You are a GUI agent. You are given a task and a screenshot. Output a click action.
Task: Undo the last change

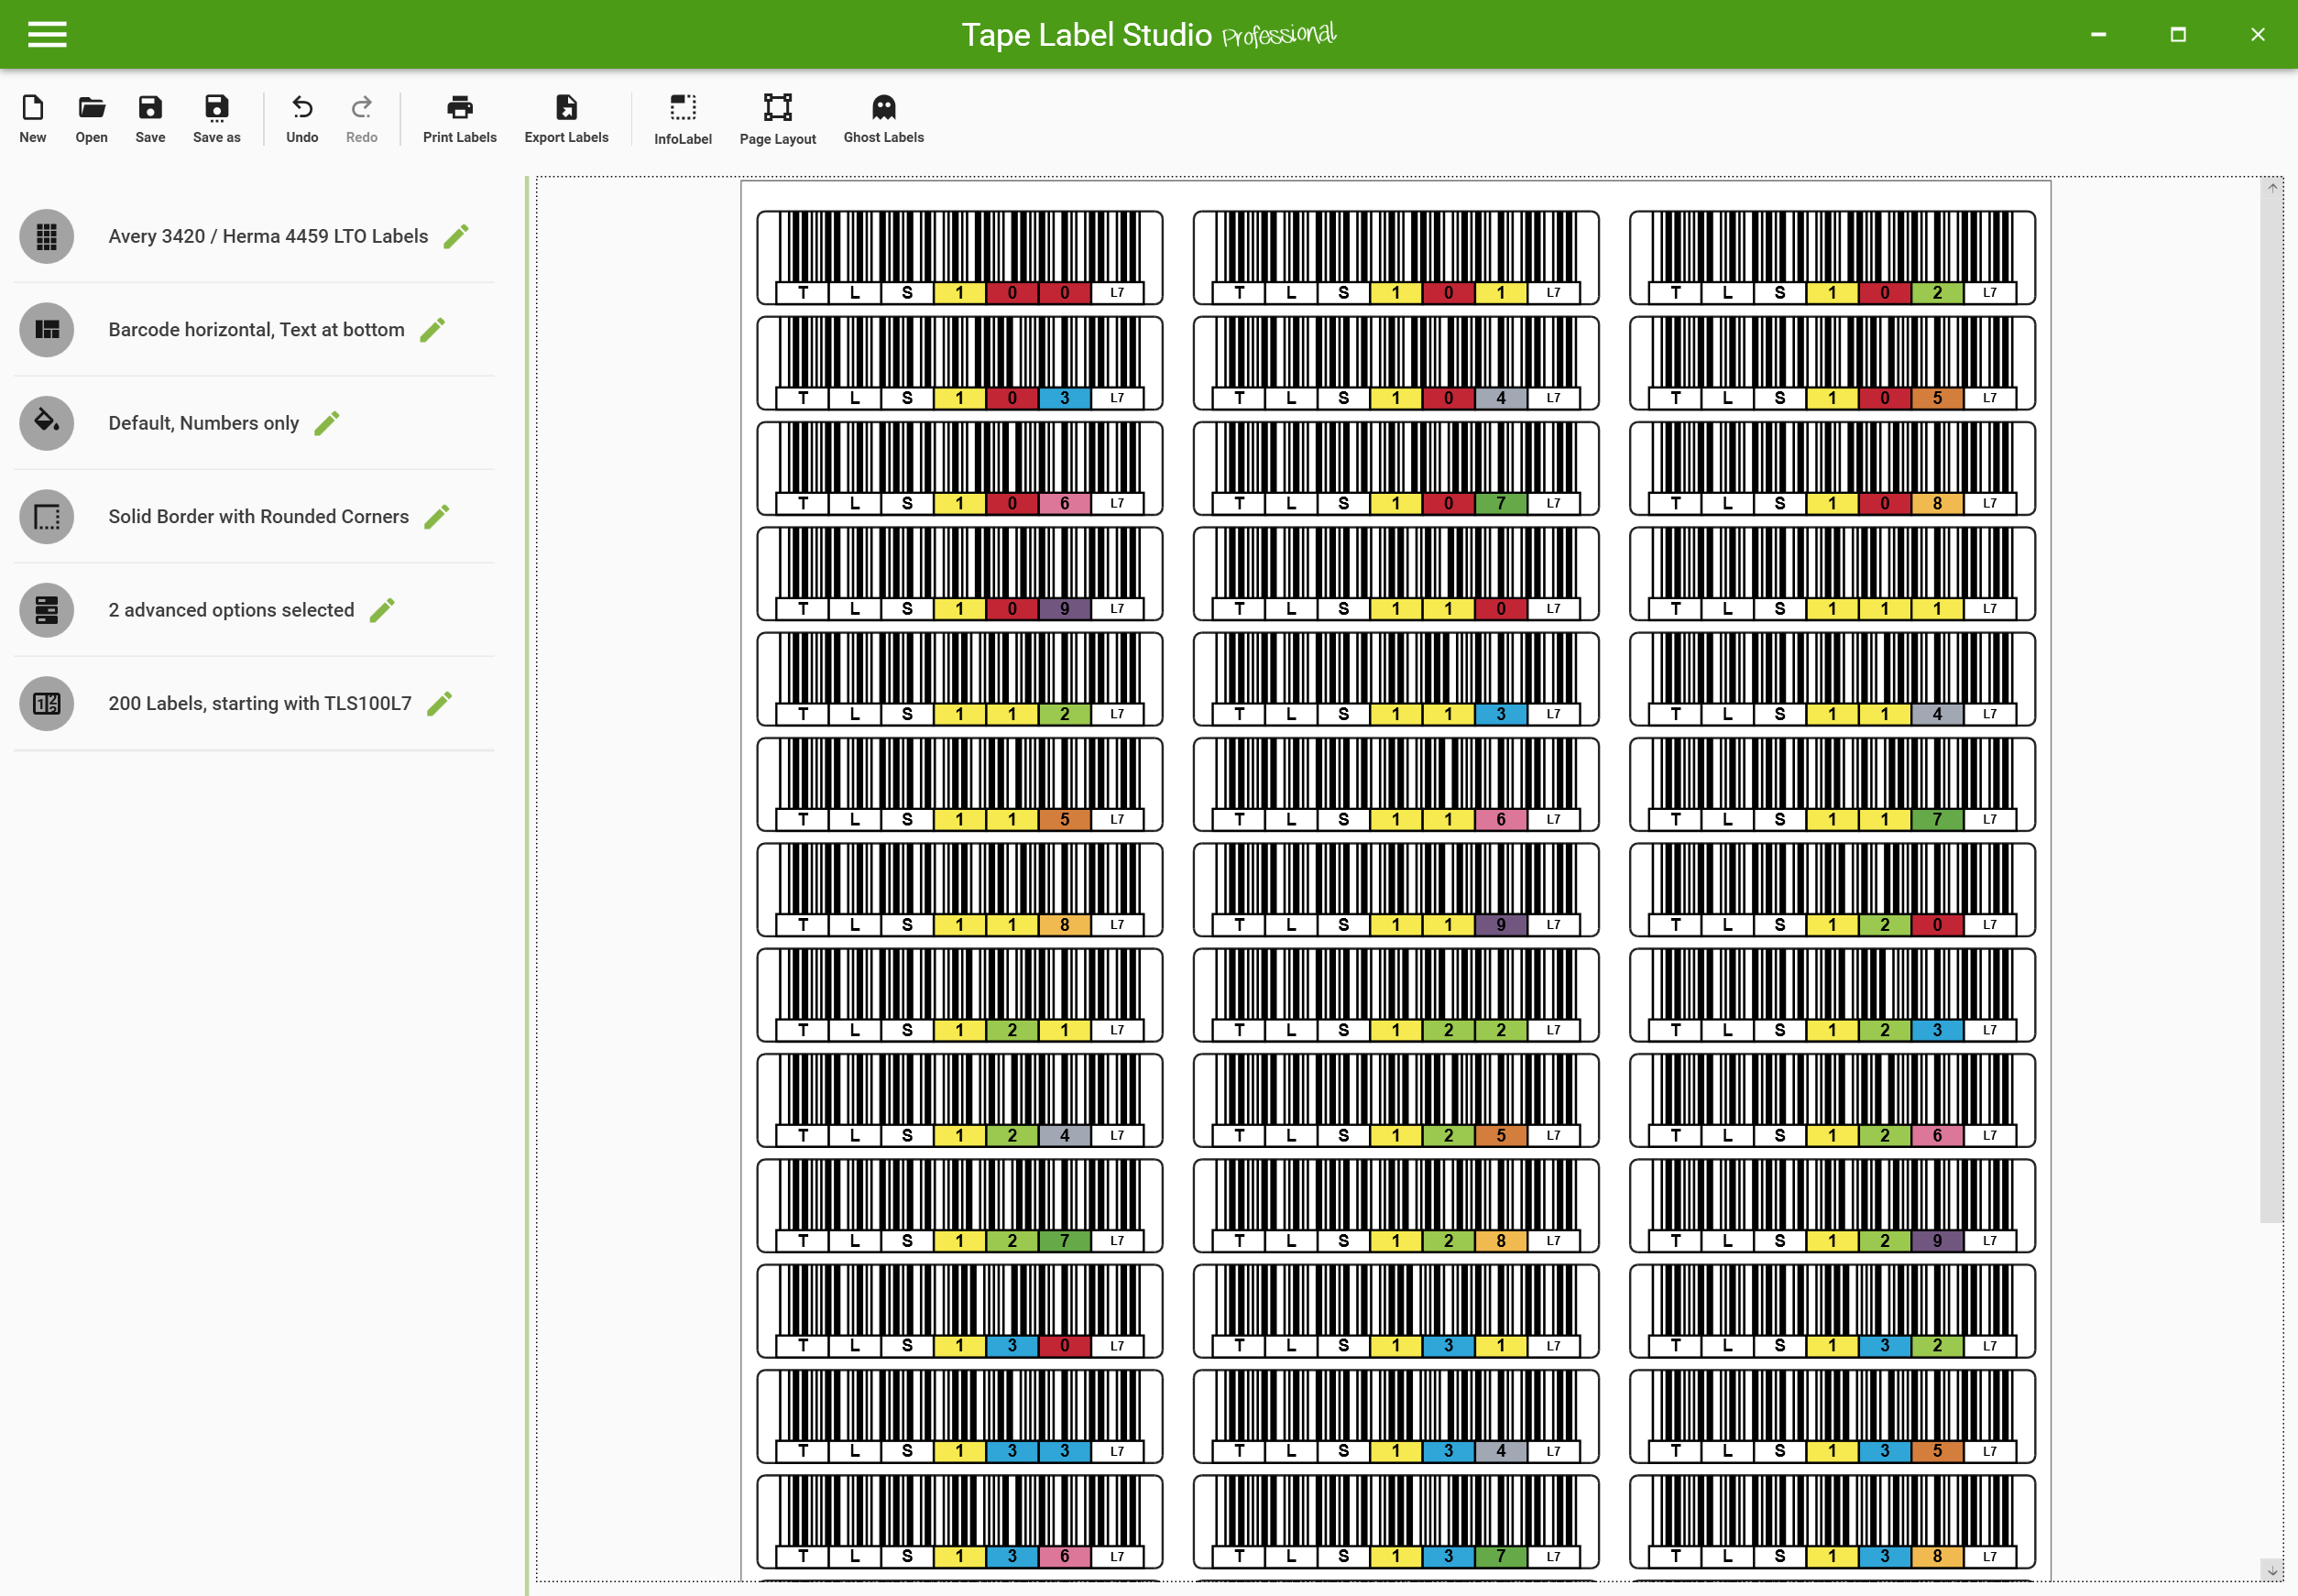[302, 119]
